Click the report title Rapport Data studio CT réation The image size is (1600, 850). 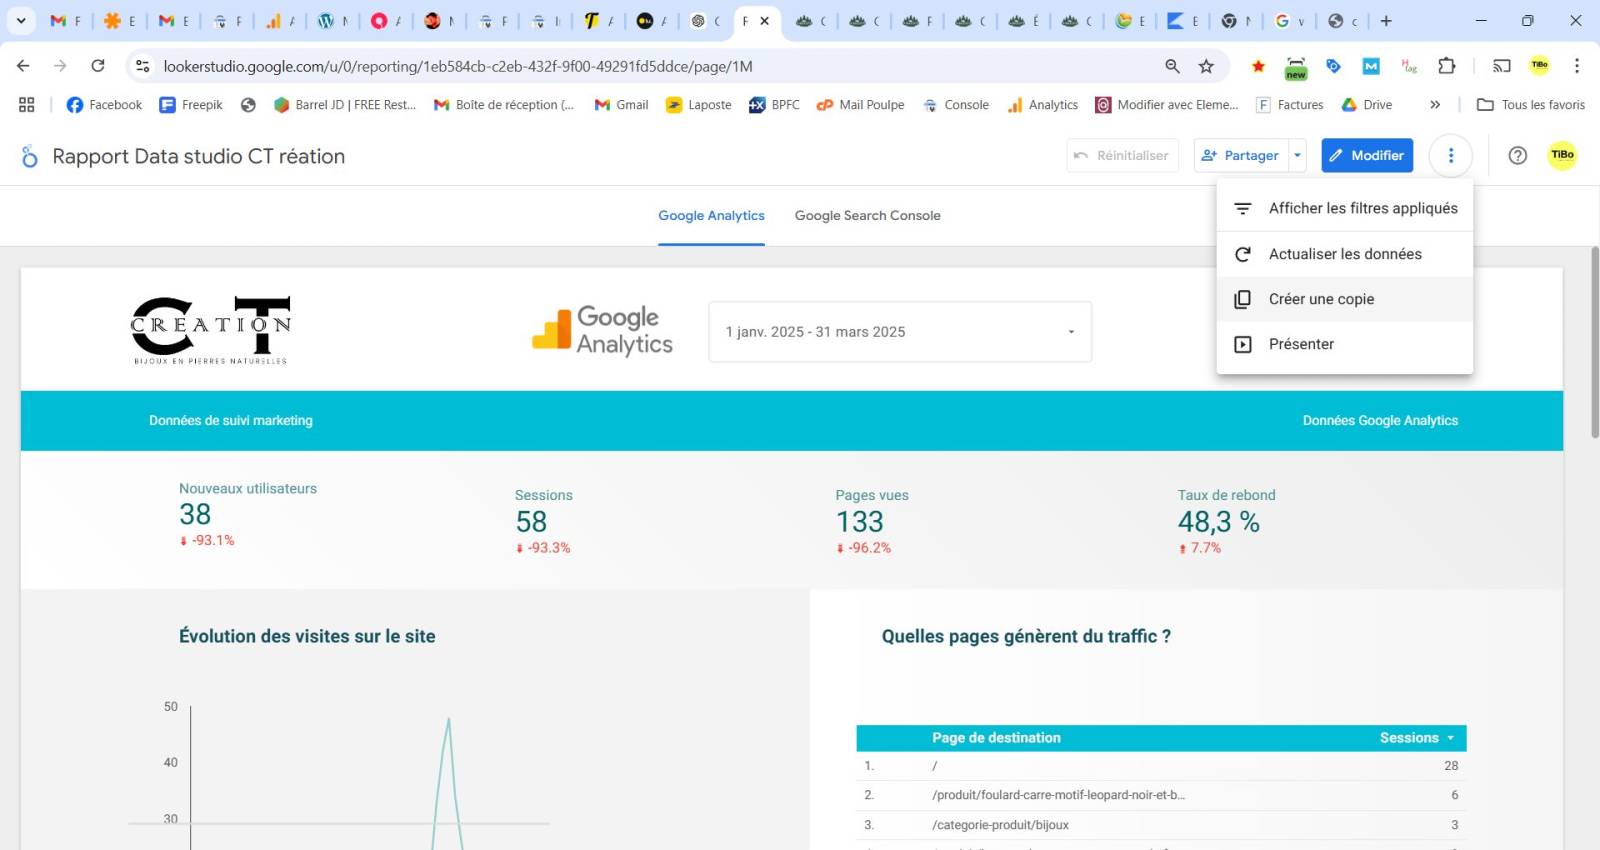point(199,156)
